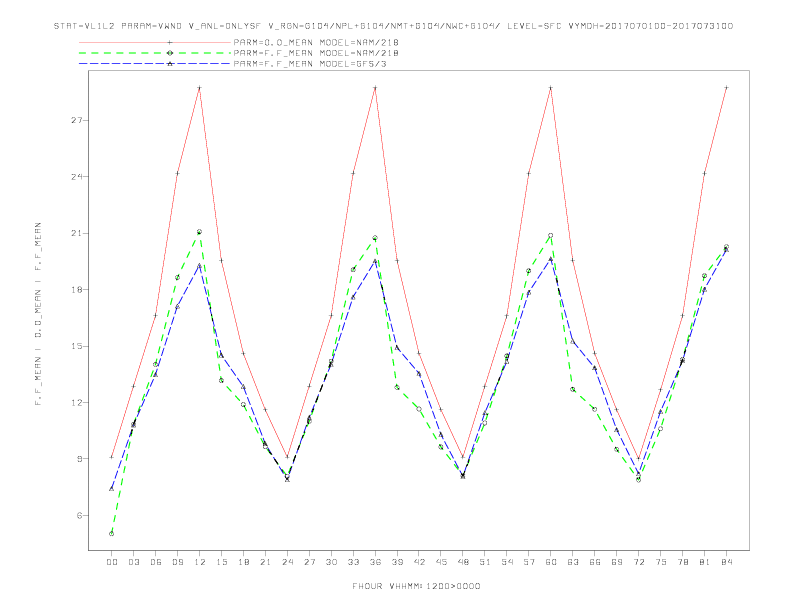
Task: Click x-axis forecast hour label 84
Action: pyautogui.click(x=727, y=562)
